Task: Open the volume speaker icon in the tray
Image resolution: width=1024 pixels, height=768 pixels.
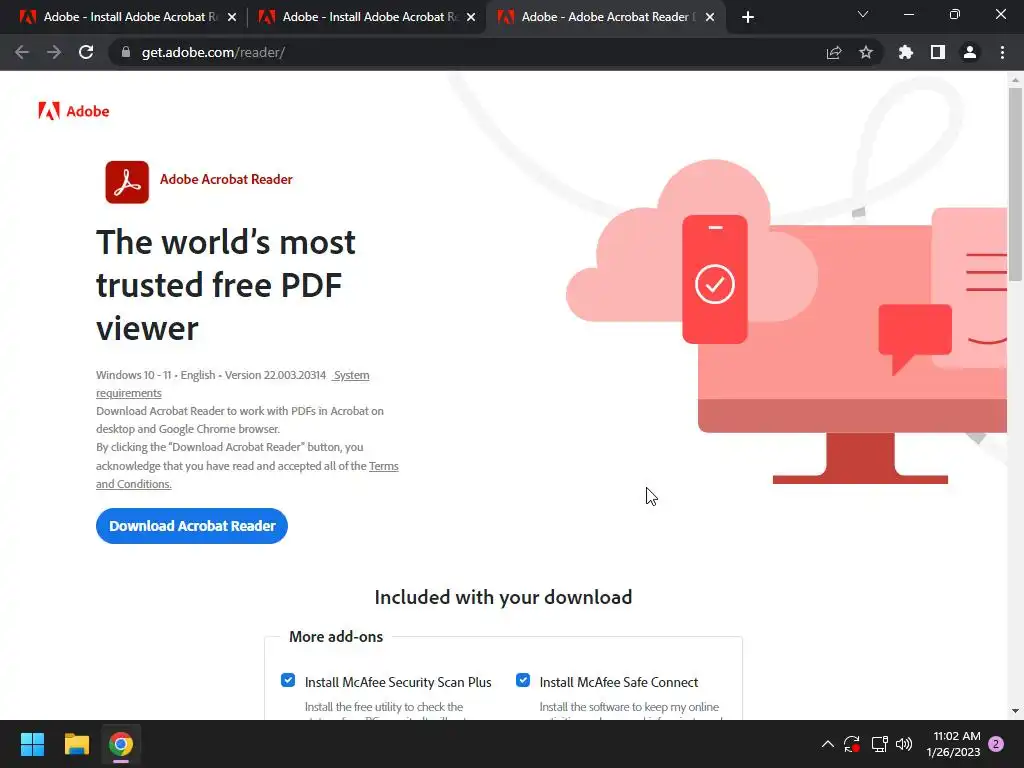Action: pyautogui.click(x=904, y=744)
